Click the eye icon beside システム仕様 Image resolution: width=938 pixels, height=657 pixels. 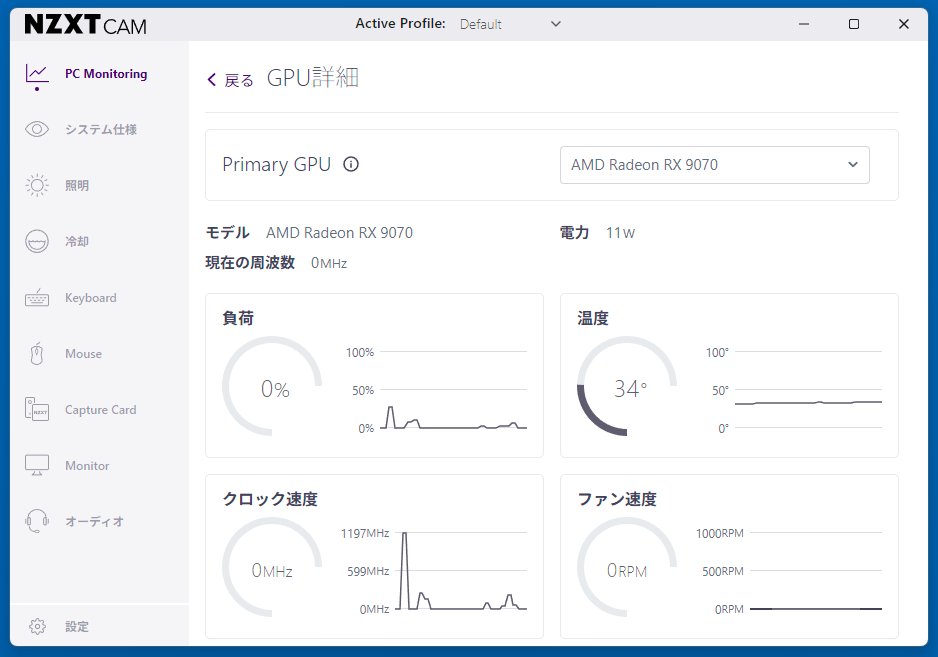(x=37, y=129)
